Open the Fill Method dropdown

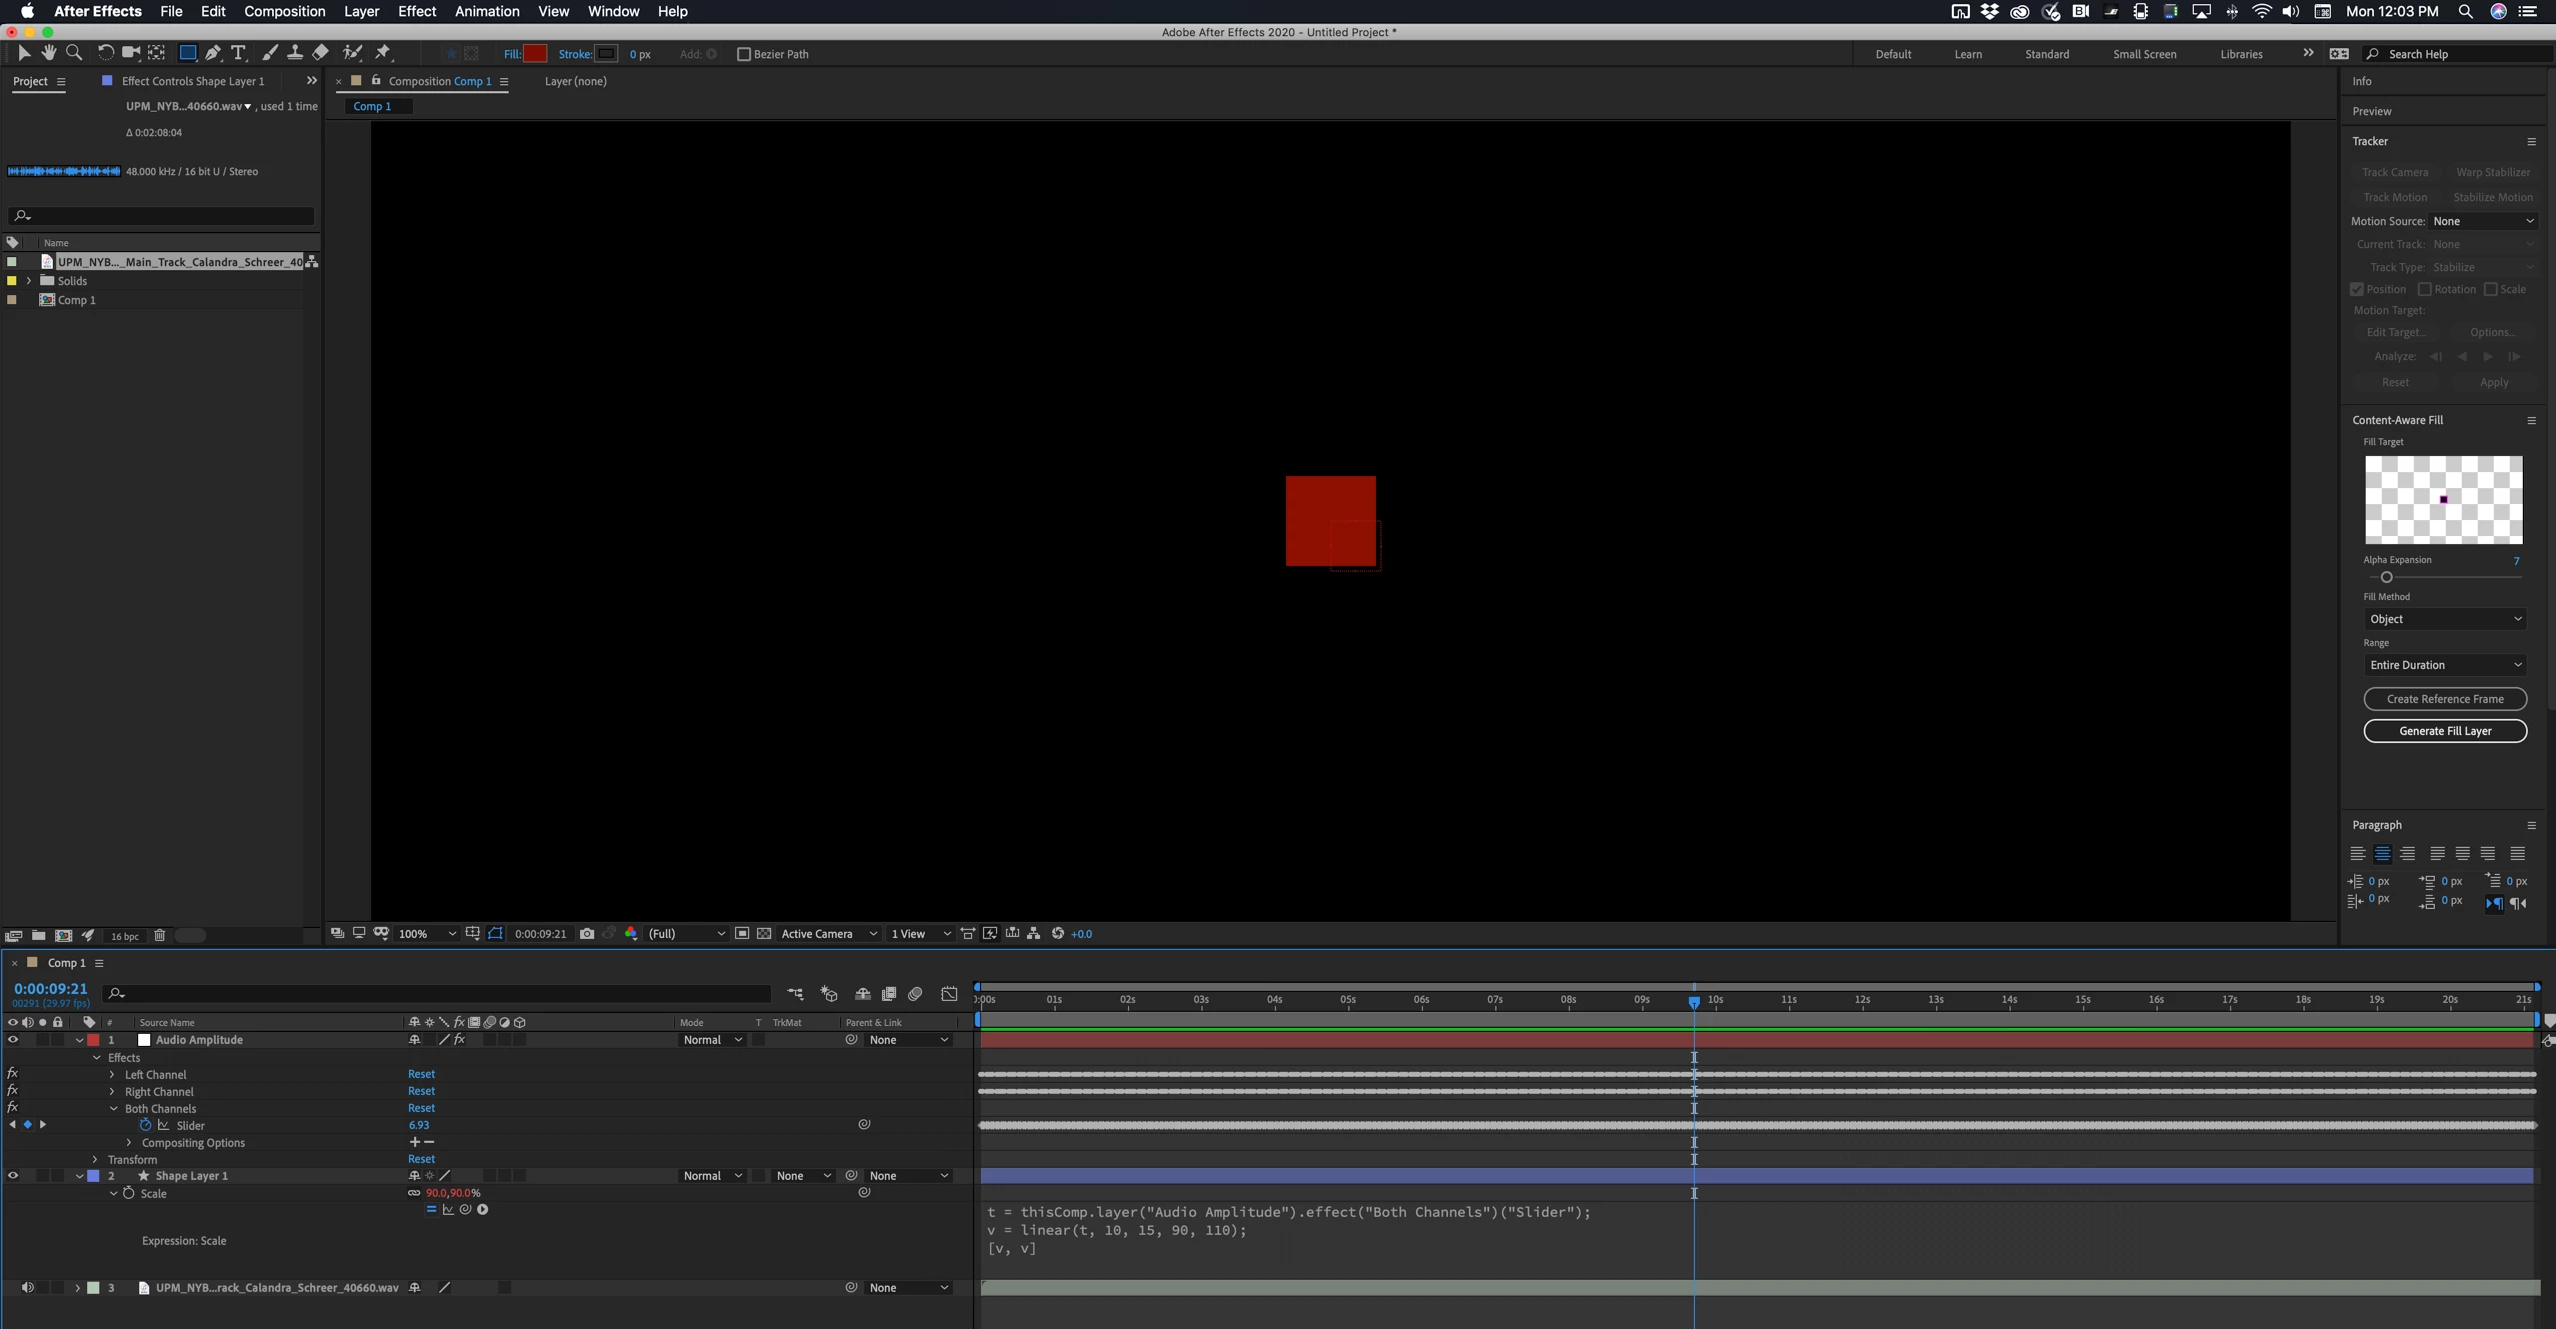(x=2444, y=618)
